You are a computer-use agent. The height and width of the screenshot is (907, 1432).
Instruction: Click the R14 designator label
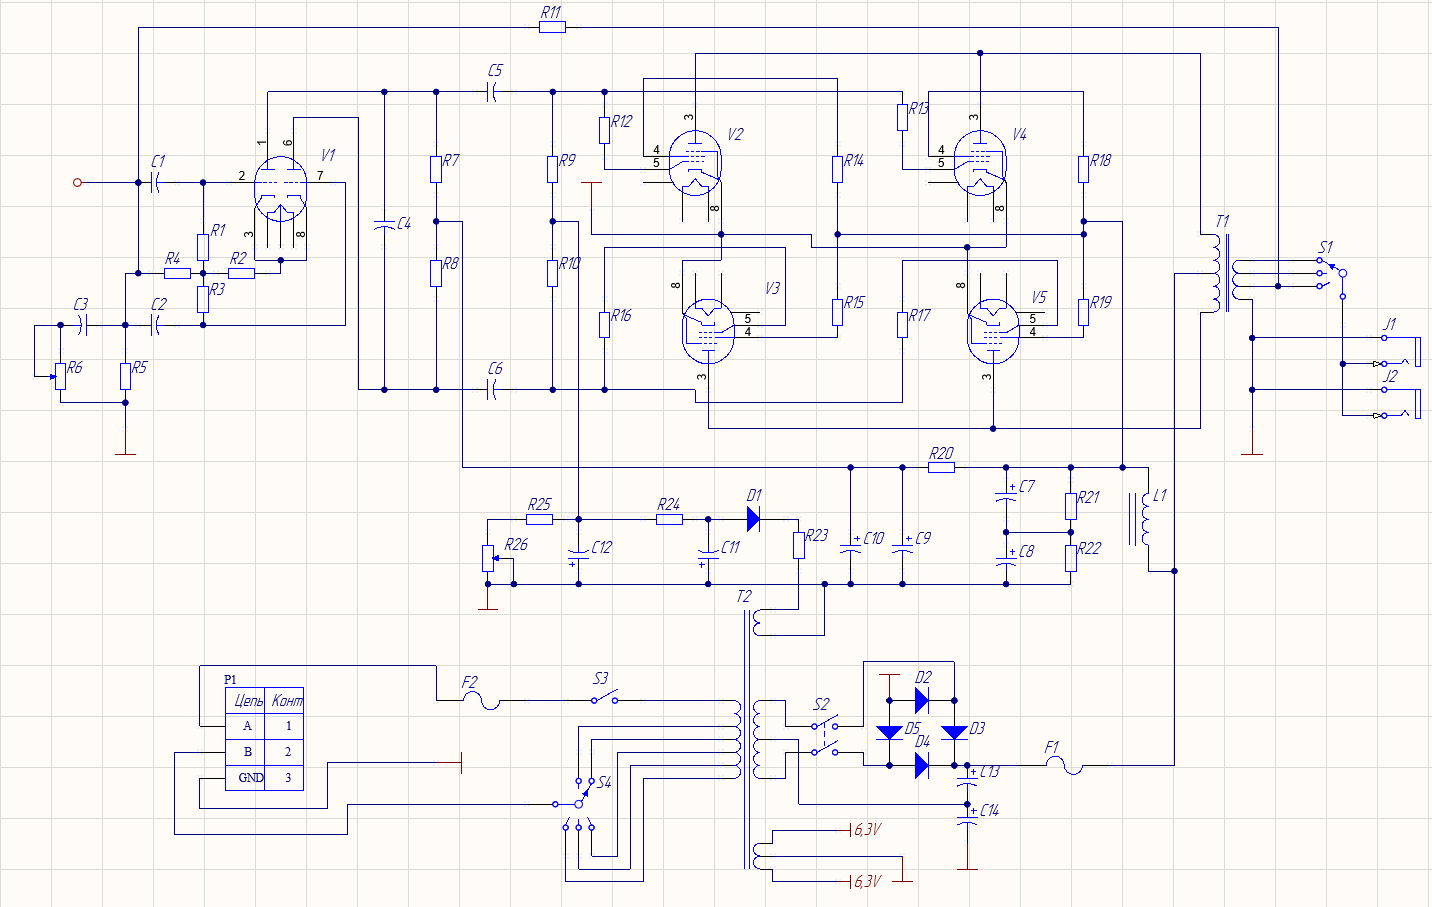[x=854, y=160]
